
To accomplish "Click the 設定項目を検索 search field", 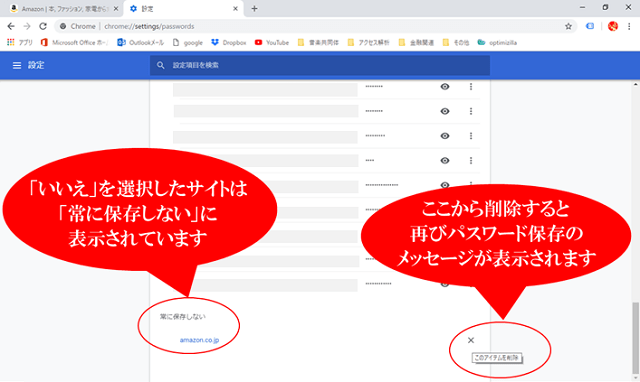I will (320, 65).
